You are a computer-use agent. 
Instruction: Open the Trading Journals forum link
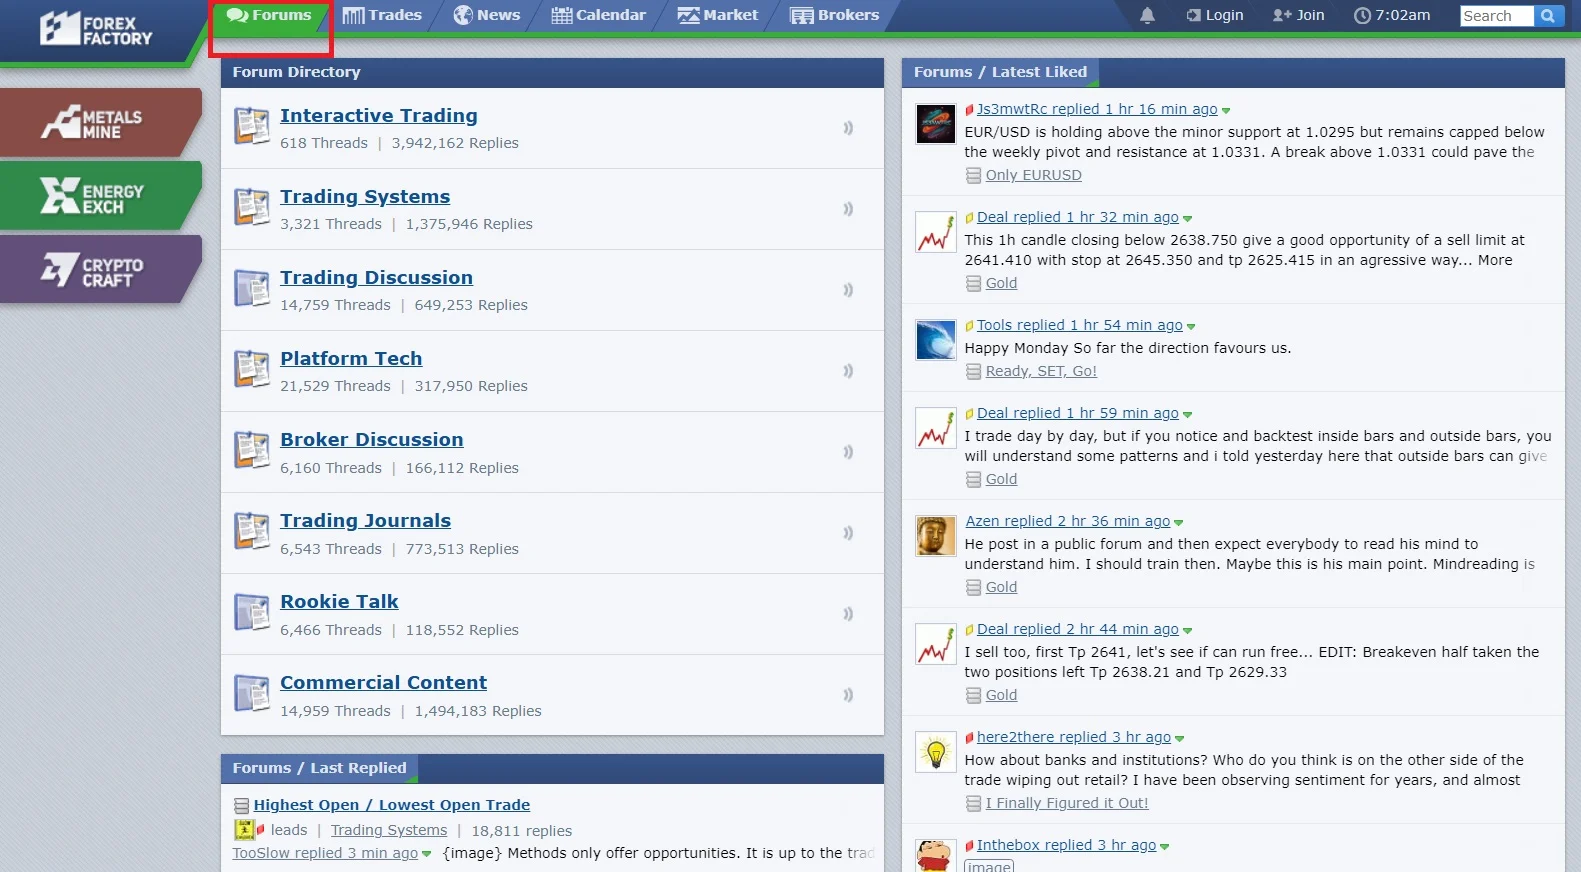(x=366, y=521)
